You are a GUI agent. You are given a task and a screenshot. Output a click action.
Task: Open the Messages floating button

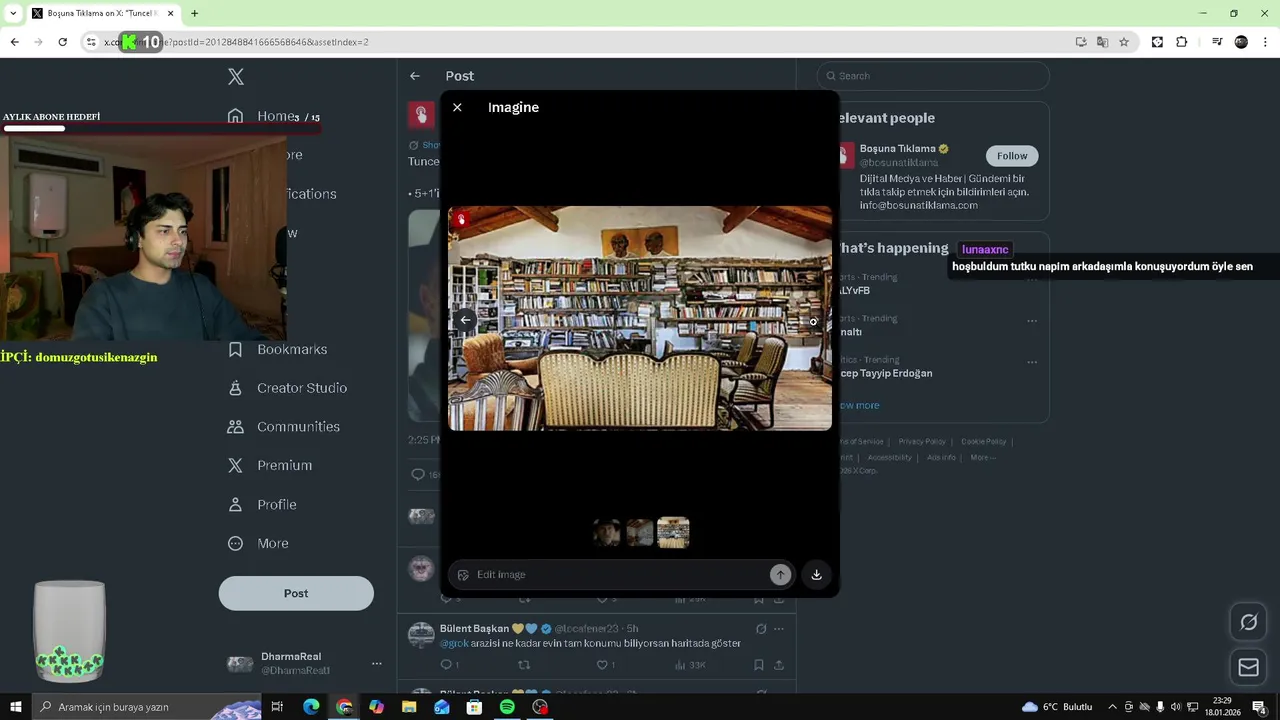pos(1248,667)
